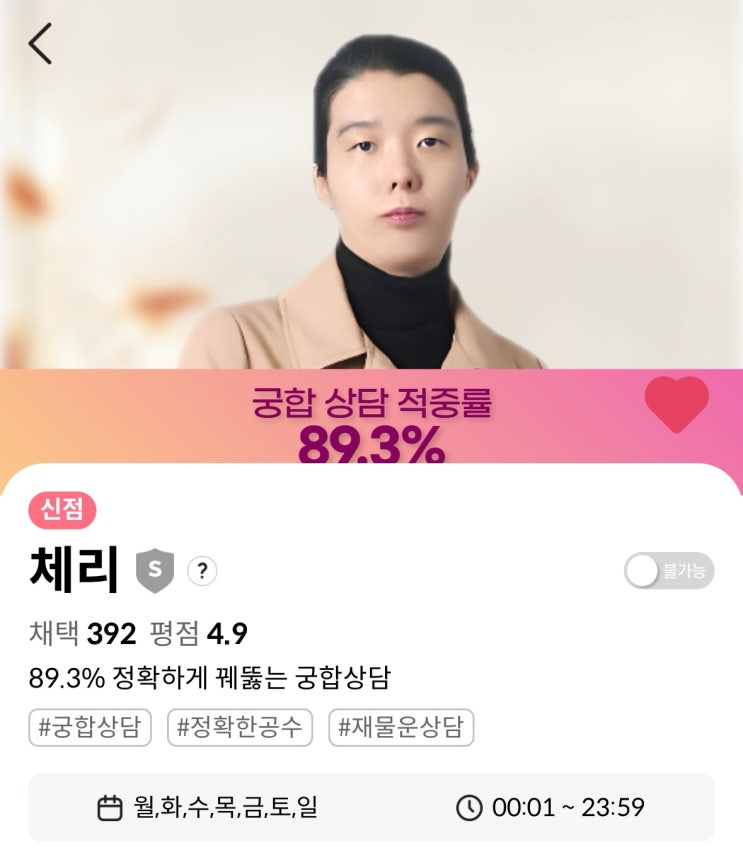Screen dimensions: 743x864
Task: Tap the back arrow icon
Action: 40,44
